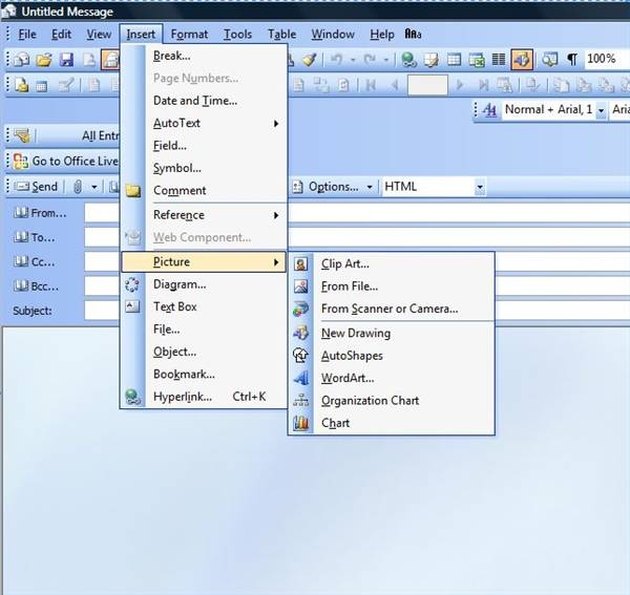Select Clip Art... in Picture submenu
630x595 pixels.
392,264
